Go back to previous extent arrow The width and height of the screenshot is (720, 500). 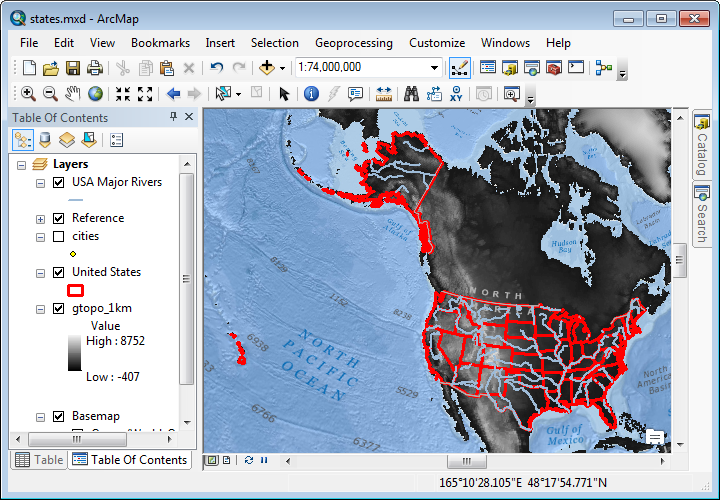click(173, 94)
